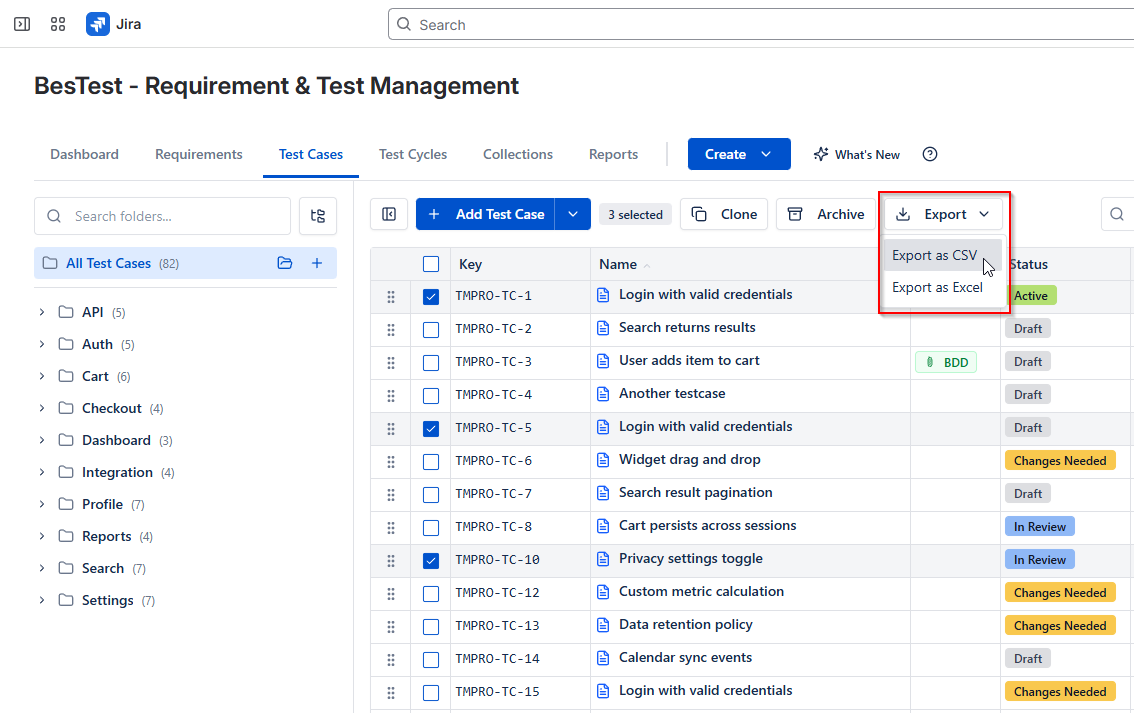
Task: Toggle the Jira sidebar panel icon
Action: [22, 25]
